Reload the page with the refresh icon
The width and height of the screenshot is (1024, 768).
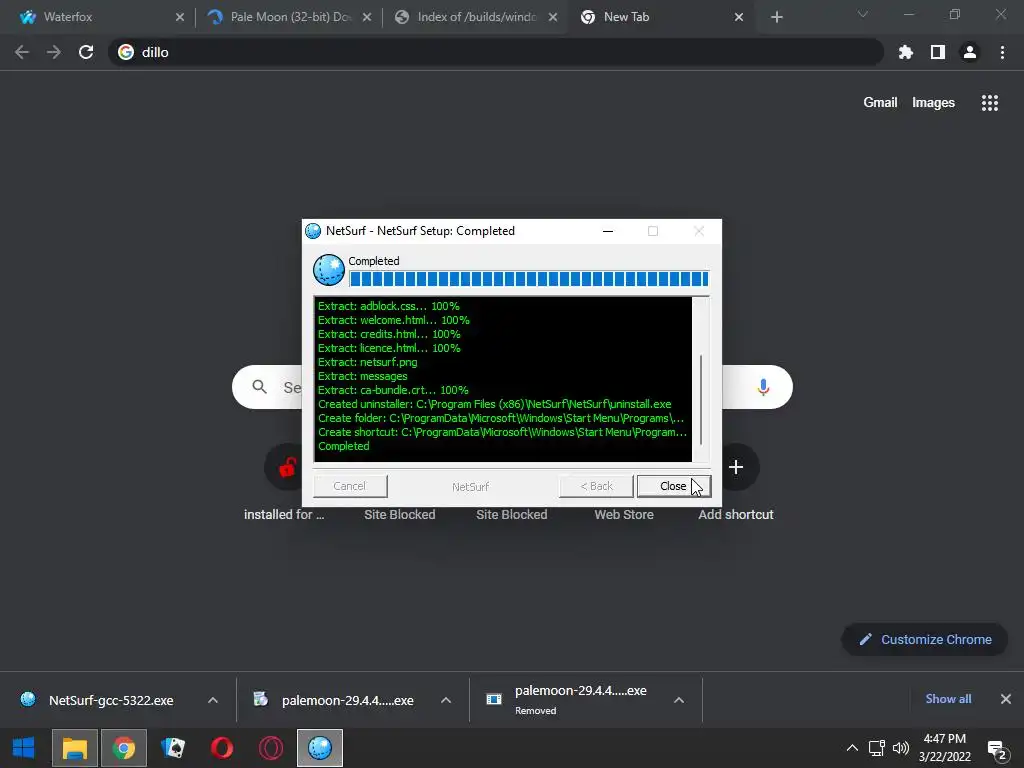tap(86, 52)
